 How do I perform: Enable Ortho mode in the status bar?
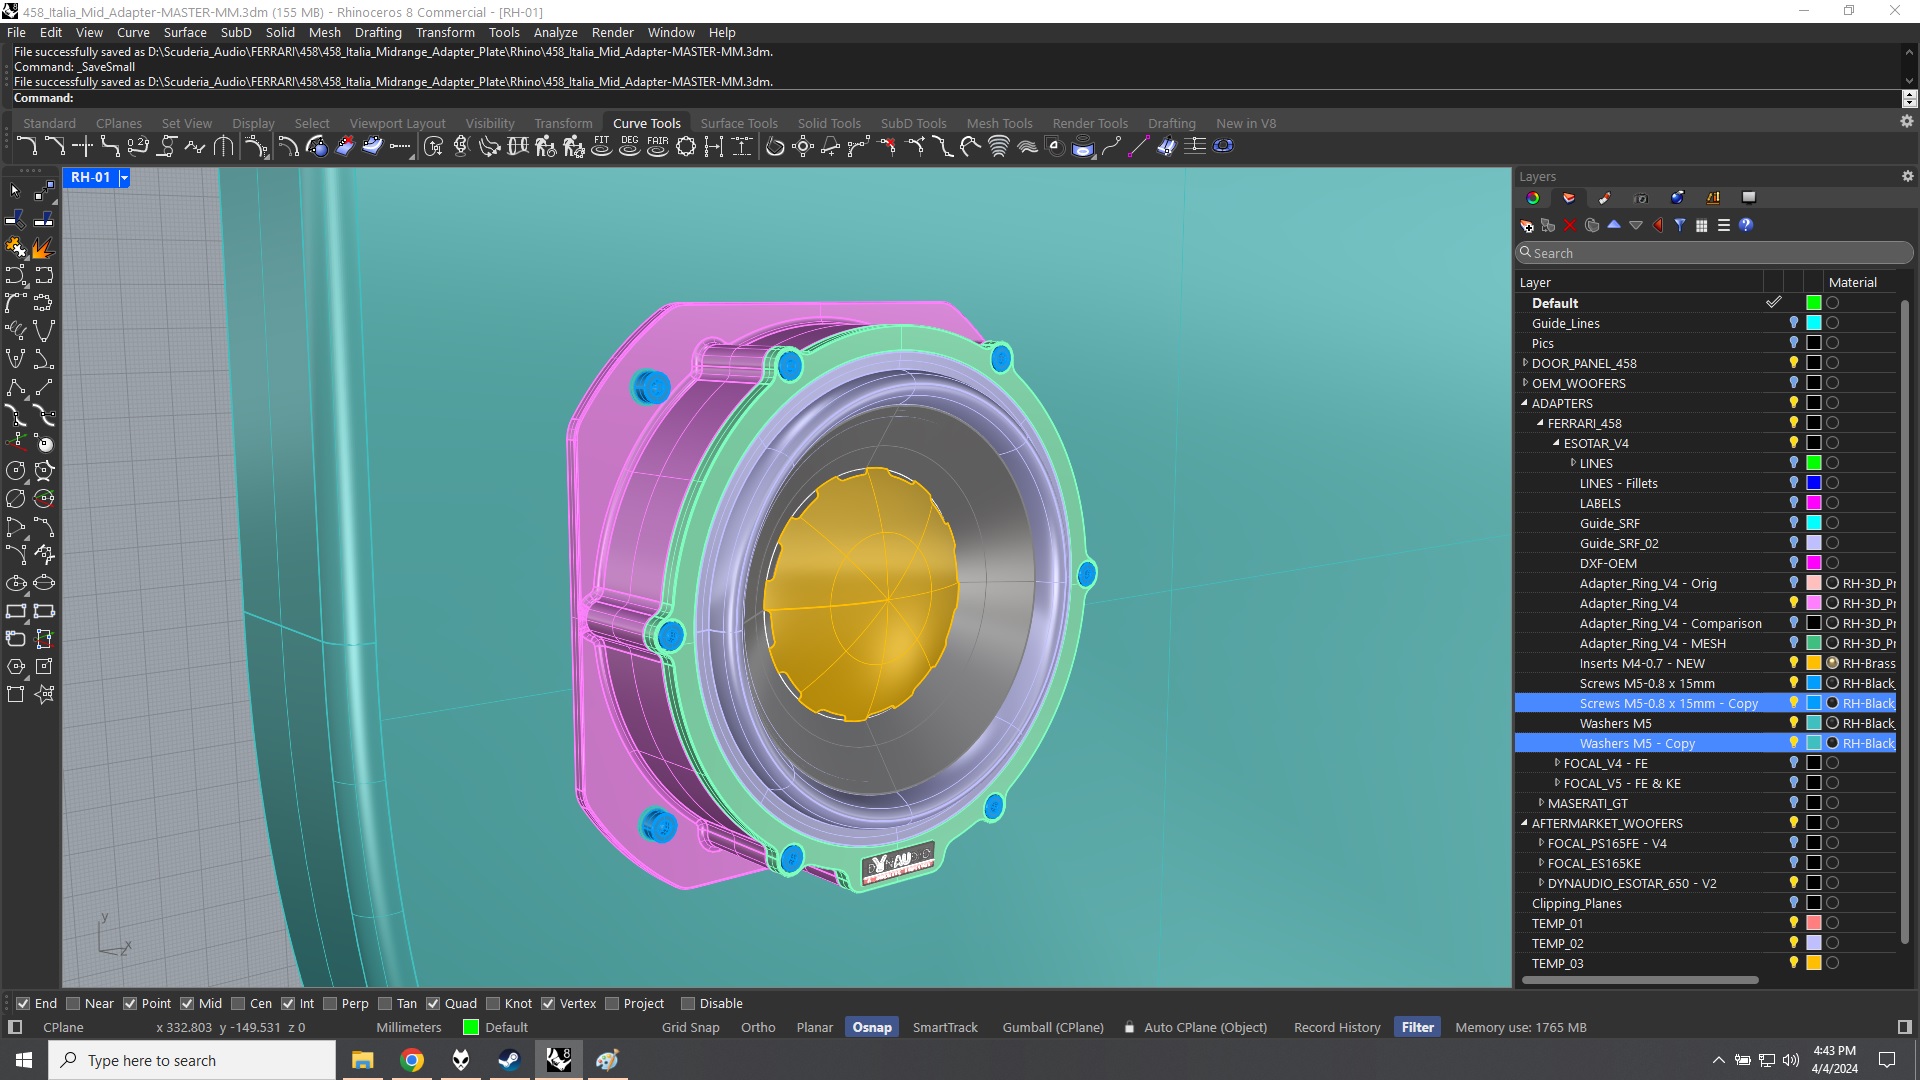click(758, 1027)
